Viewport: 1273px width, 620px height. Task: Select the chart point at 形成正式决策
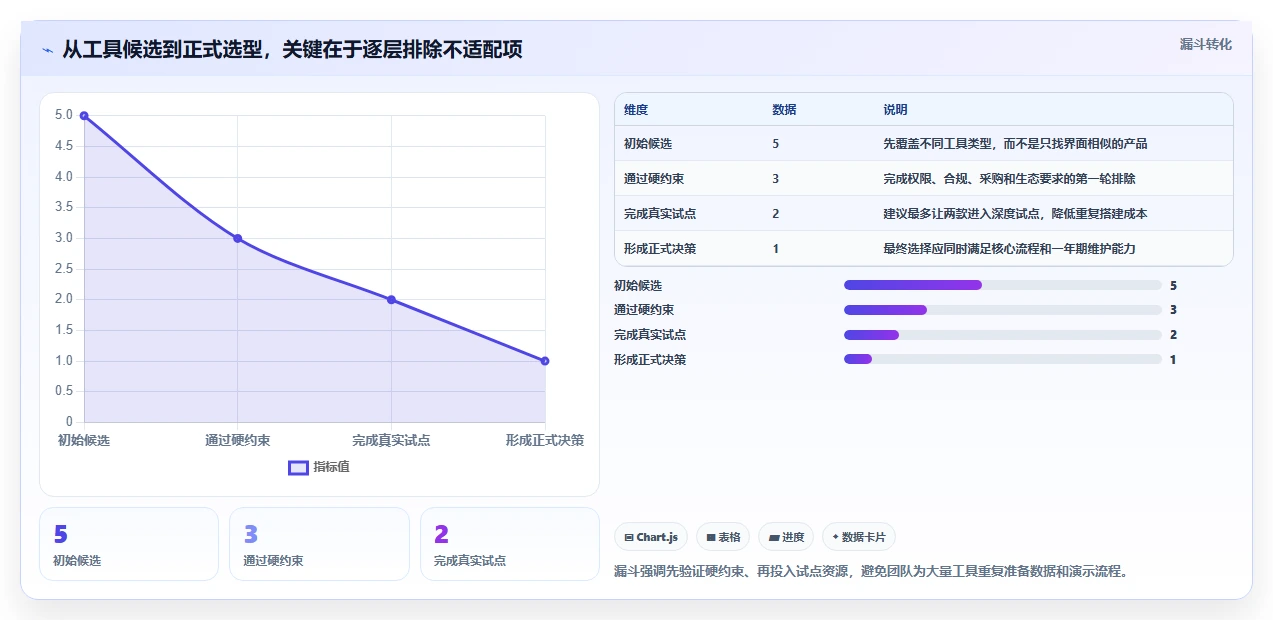(545, 361)
